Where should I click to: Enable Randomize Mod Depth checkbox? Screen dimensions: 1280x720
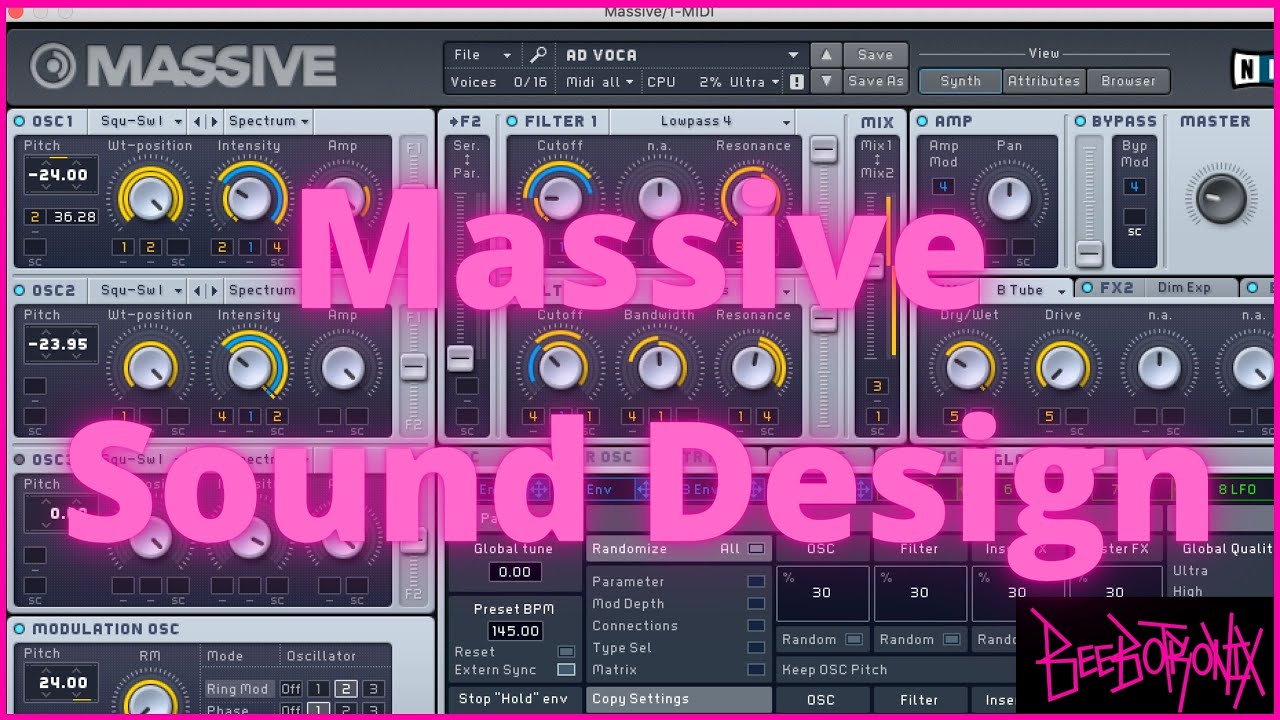click(756, 604)
